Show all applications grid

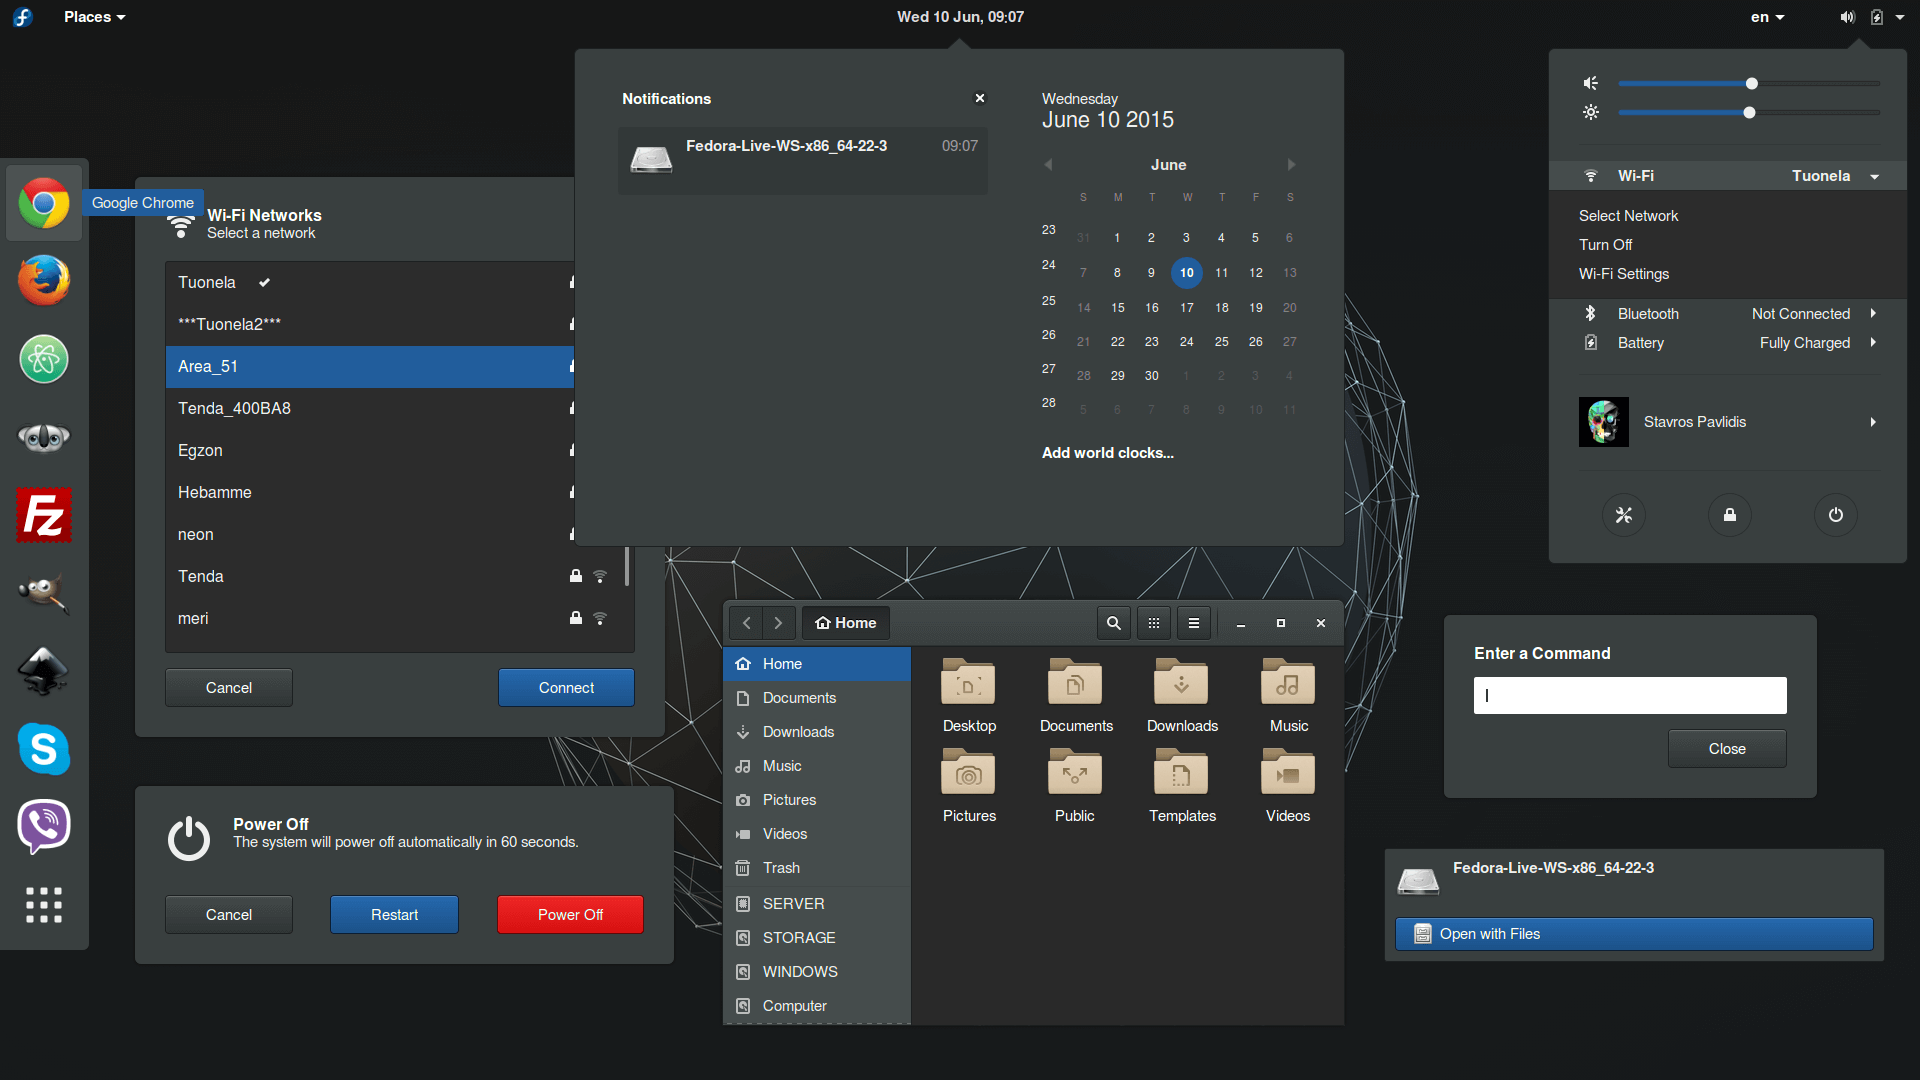(44, 904)
